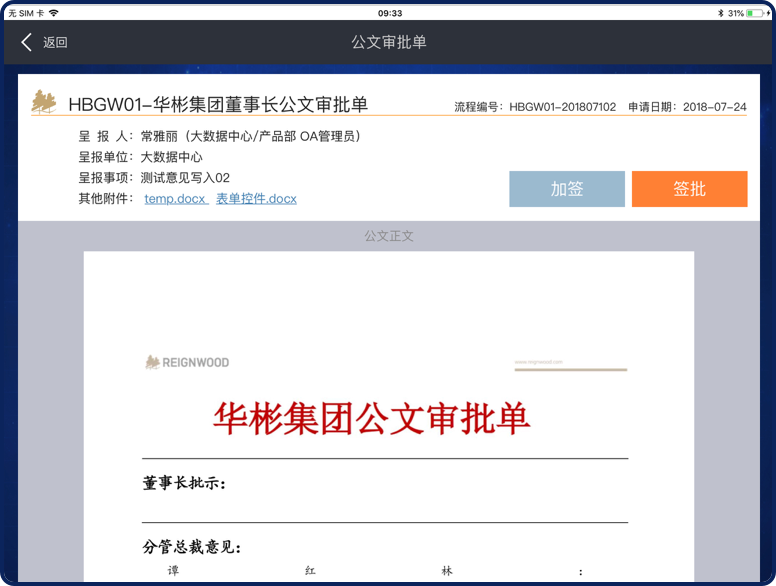This screenshot has height=586, width=776.
Task: Click the 申请日期 2018-07-24 text
Action: coord(687,107)
